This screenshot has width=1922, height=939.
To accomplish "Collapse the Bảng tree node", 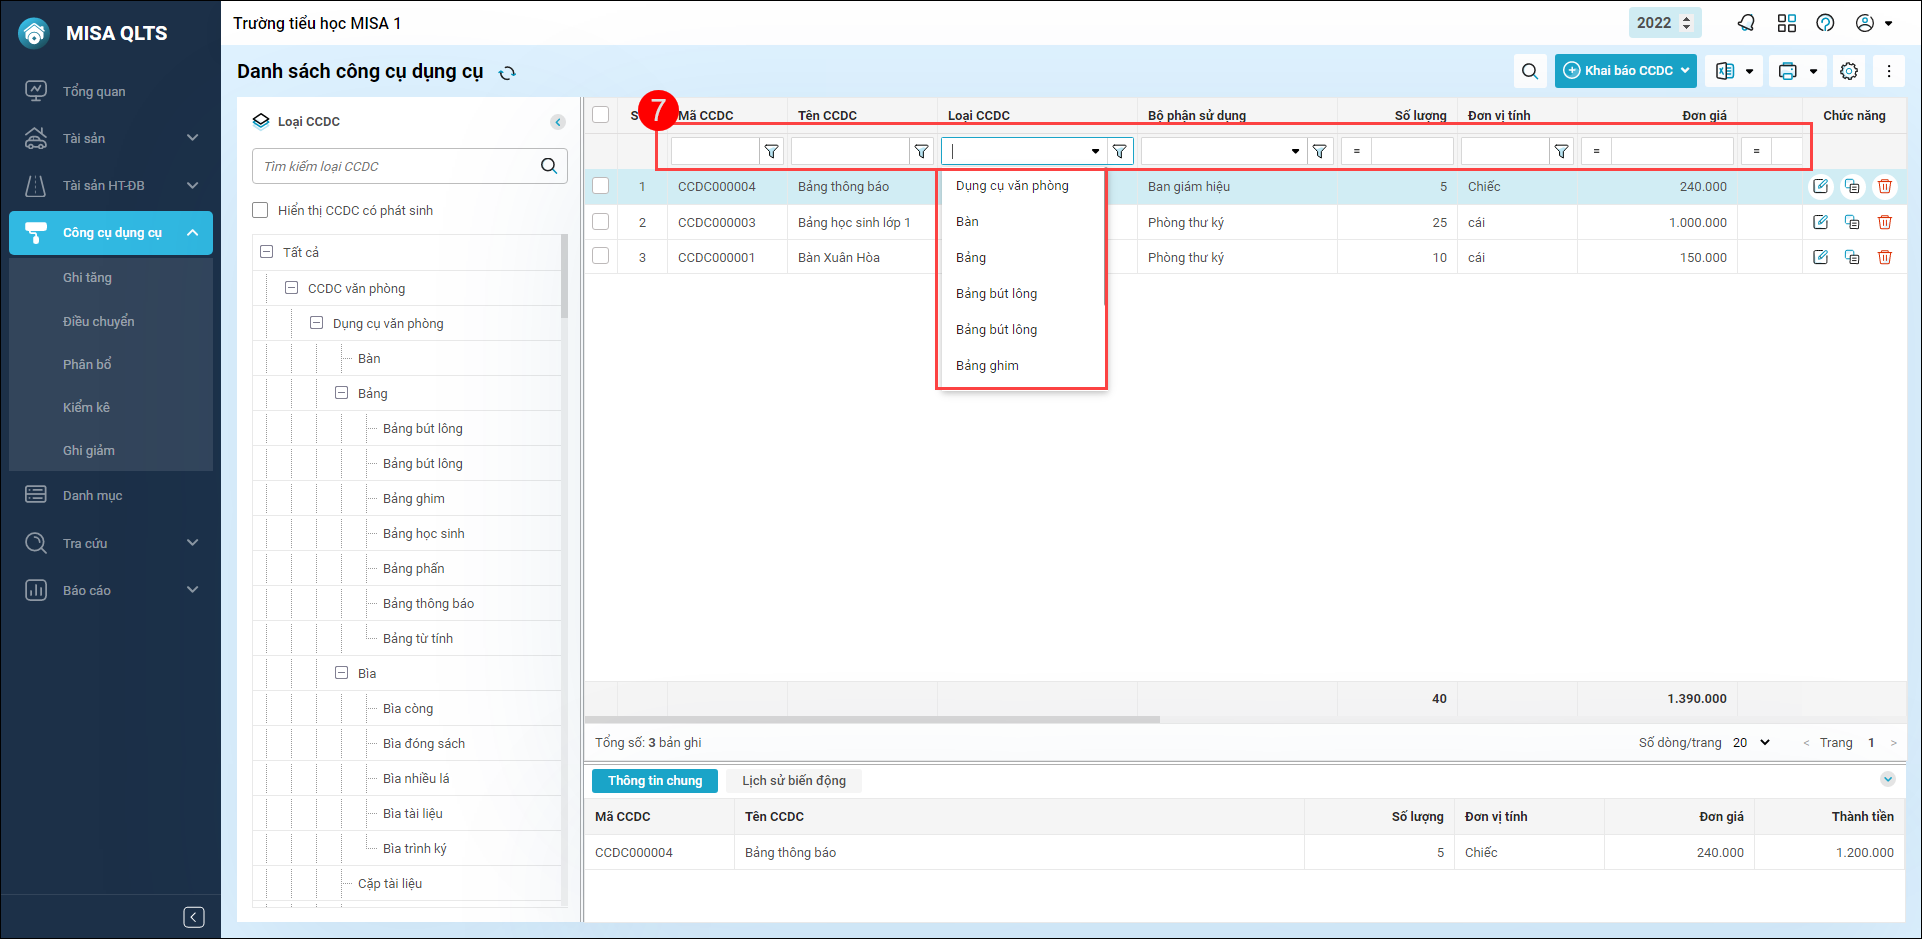I will 342,393.
